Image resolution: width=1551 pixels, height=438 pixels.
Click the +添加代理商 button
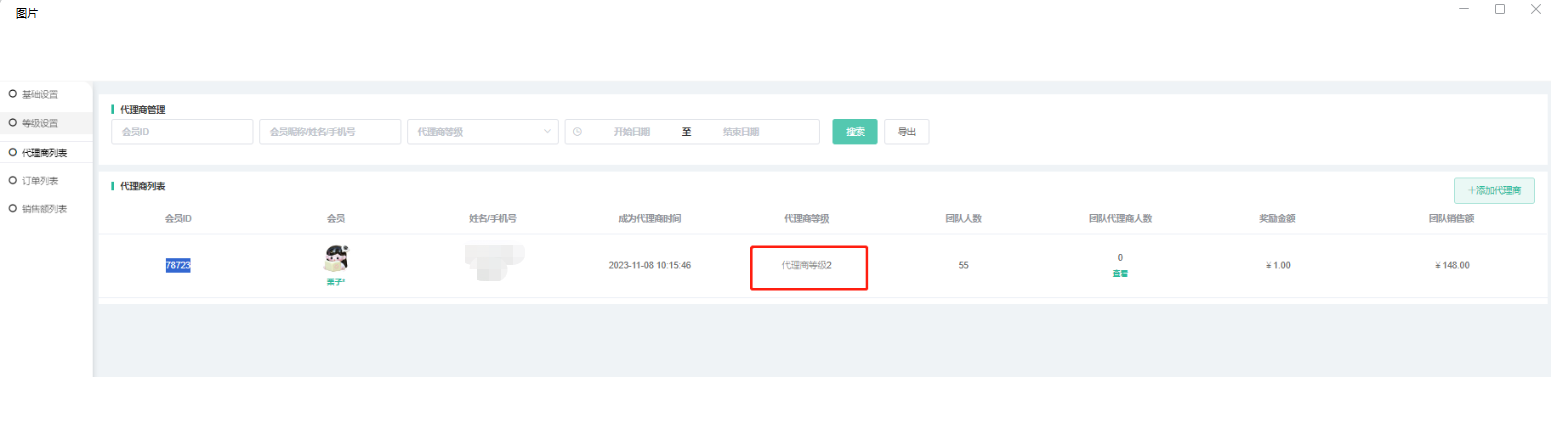click(1493, 191)
